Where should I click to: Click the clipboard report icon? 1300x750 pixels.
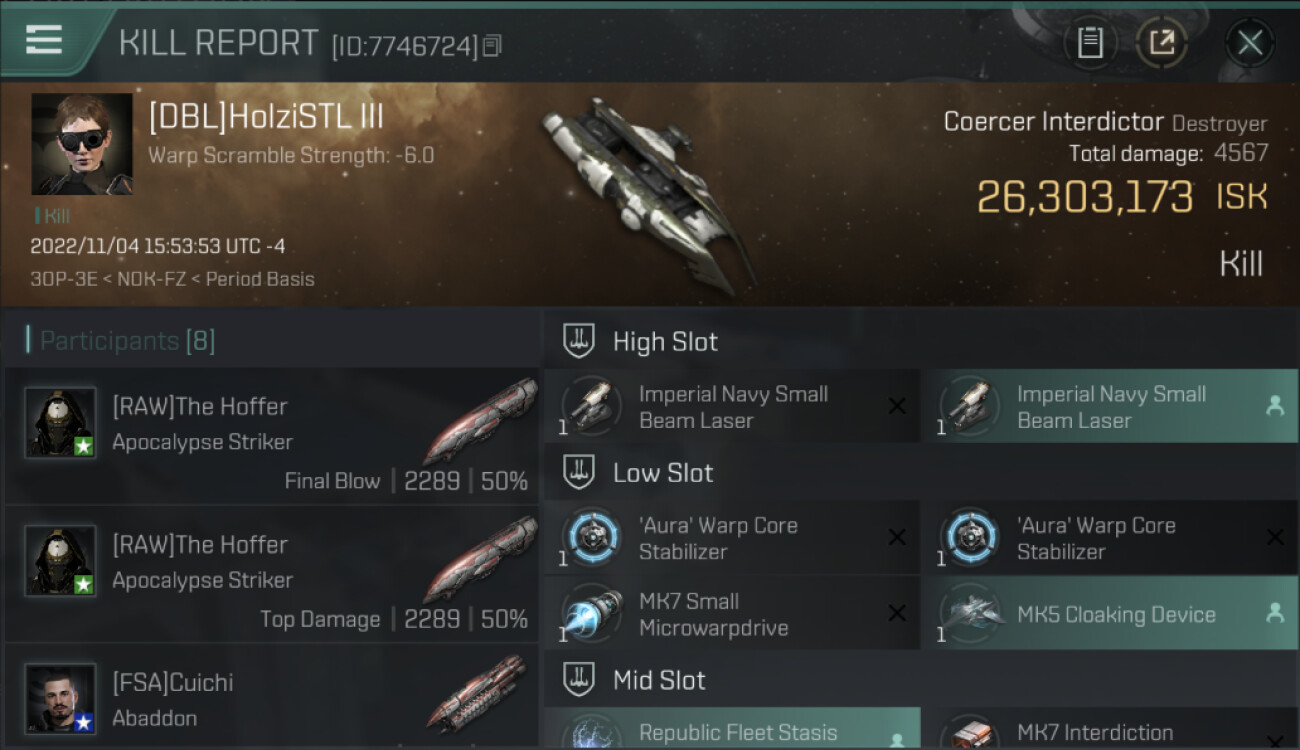[x=1090, y=42]
